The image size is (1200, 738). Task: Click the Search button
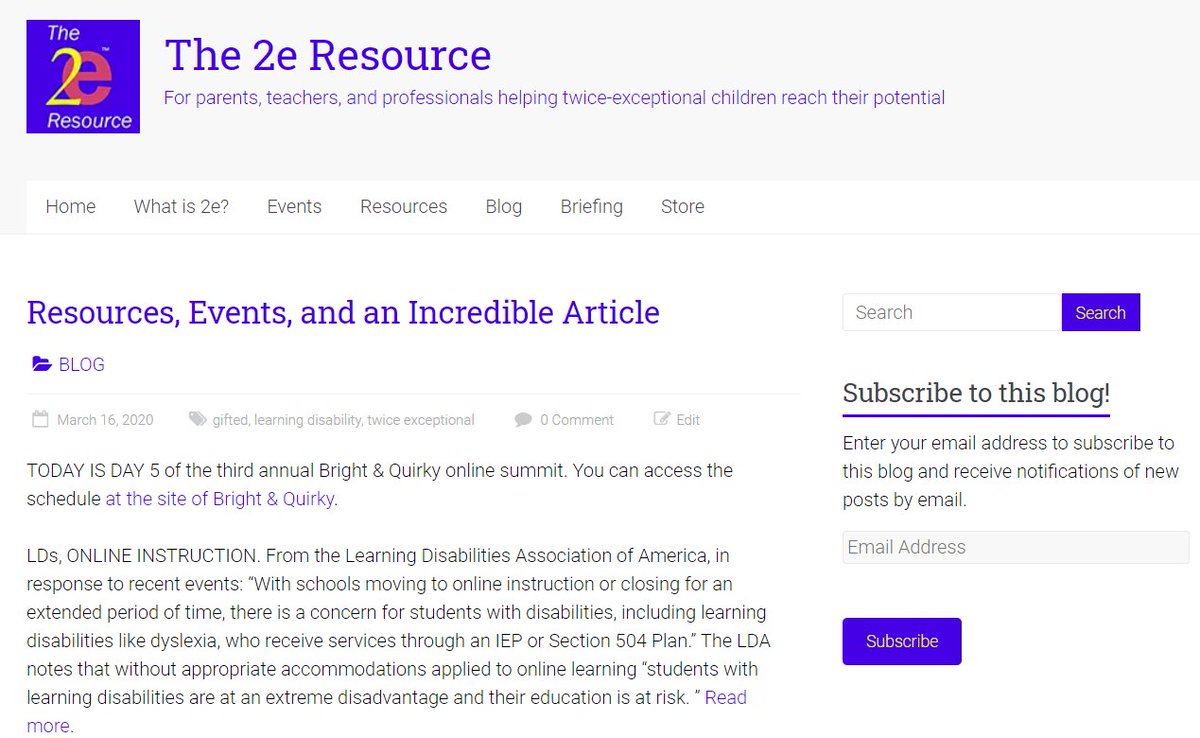pos(1100,312)
